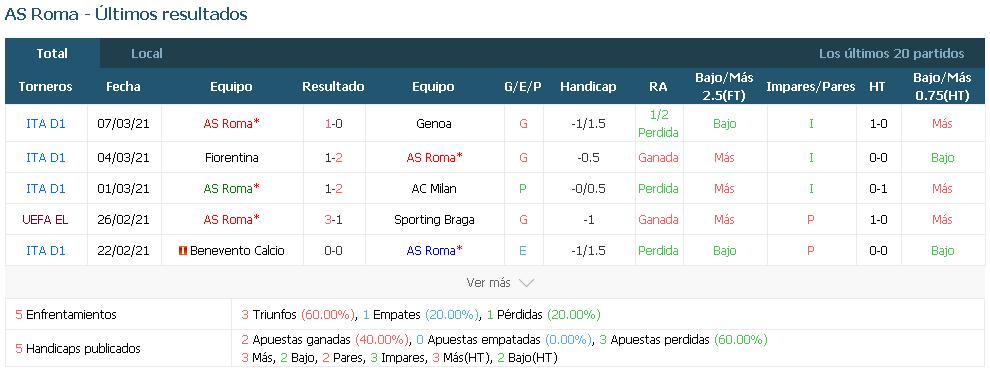
Task: Open the AC Milan team link
Action: pos(434,188)
